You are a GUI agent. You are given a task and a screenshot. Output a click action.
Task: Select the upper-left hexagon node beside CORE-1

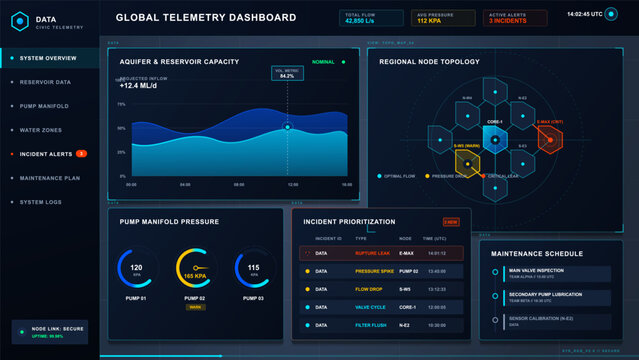[x=467, y=116]
